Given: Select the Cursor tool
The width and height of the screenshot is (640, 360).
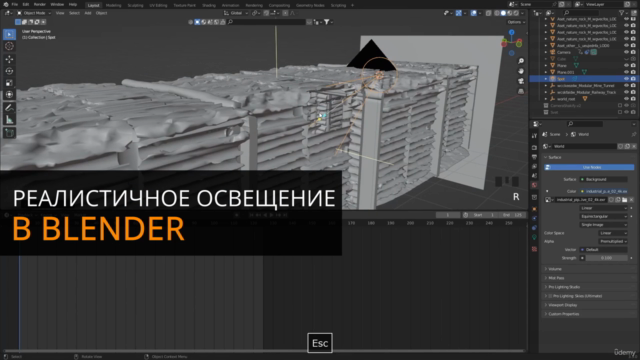Looking at the screenshot, I should 9,46.
